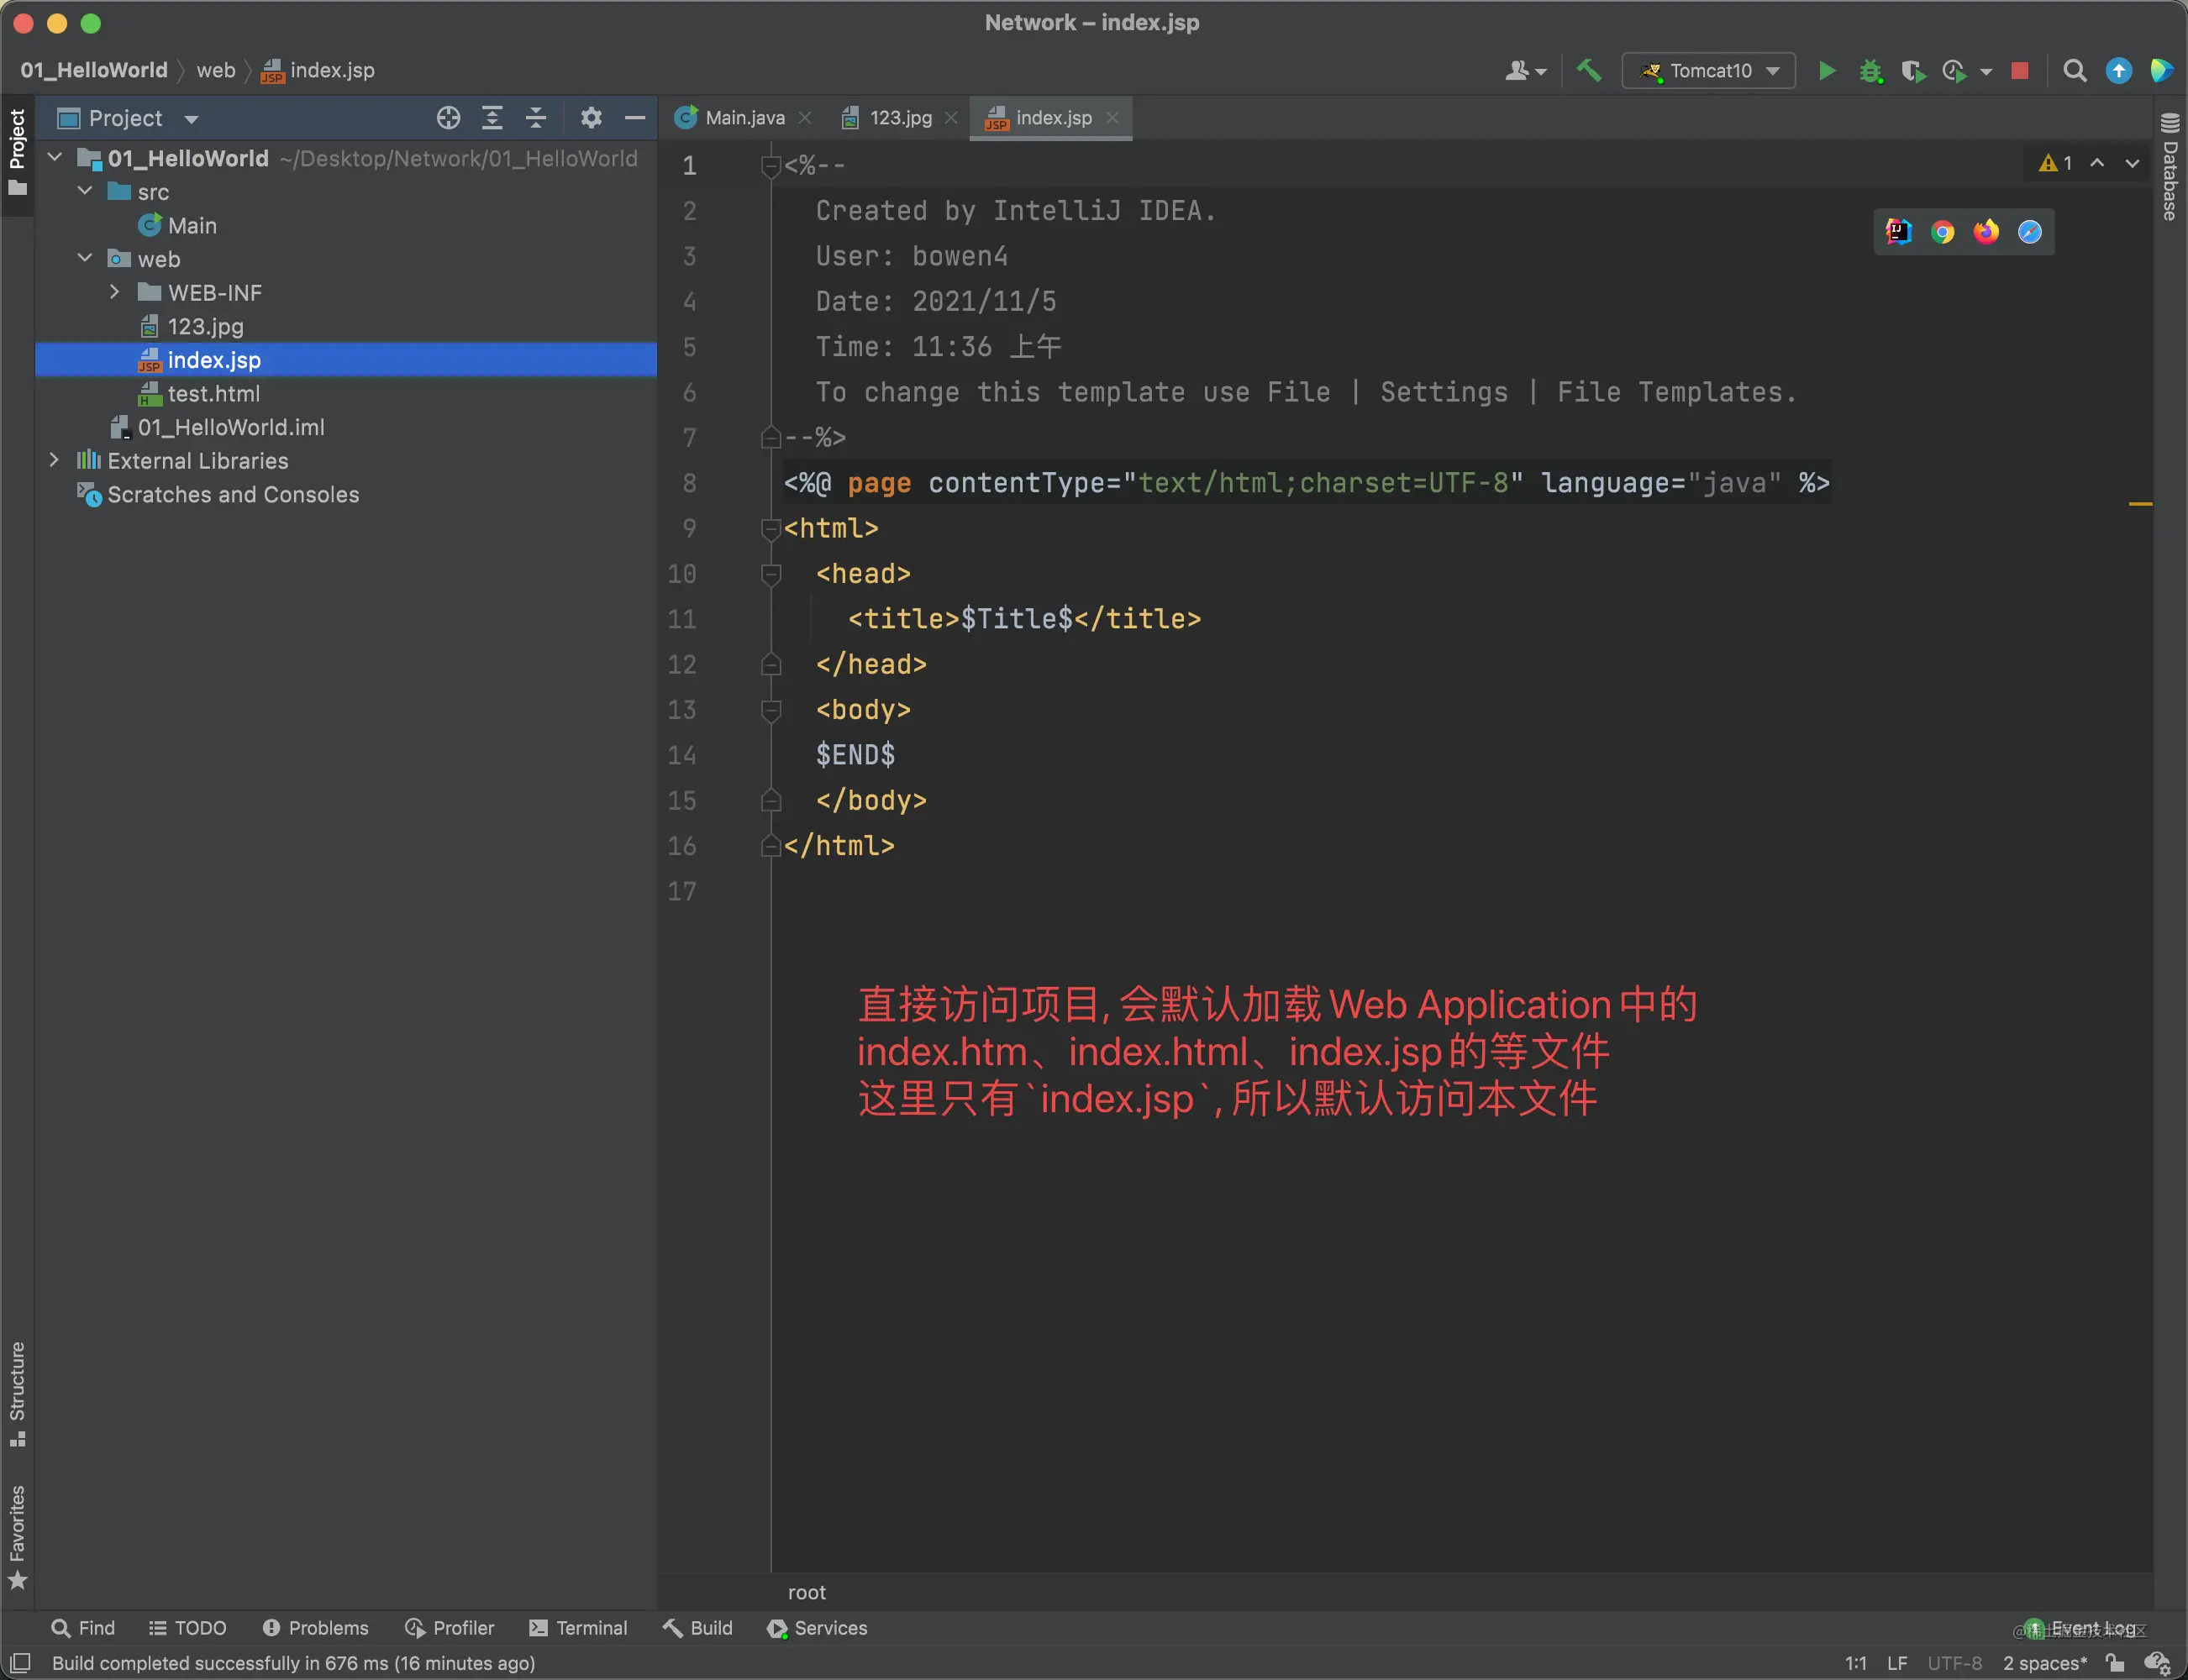Open page in IntelliJ built-in preview
This screenshot has height=1680, width=2188.
coord(1898,232)
